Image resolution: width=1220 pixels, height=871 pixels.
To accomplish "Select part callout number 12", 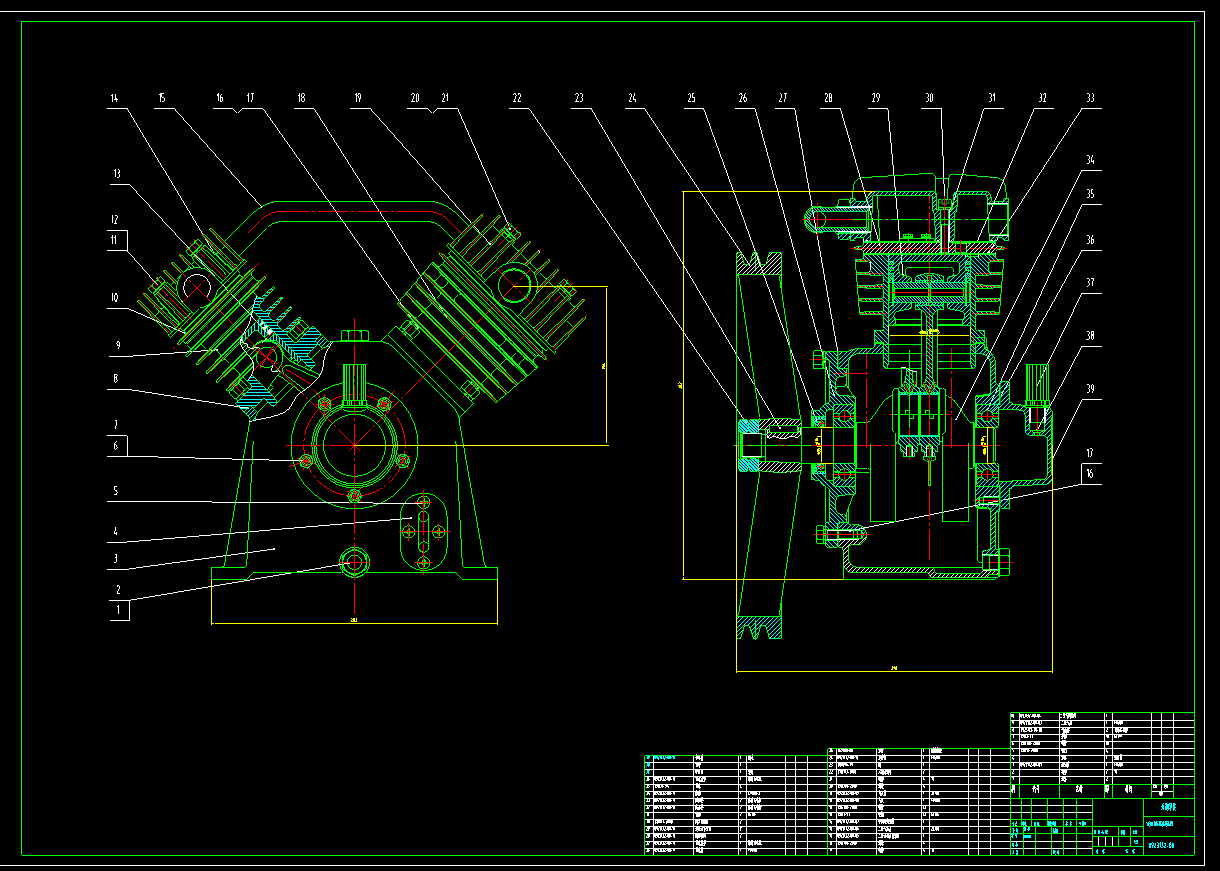I will pos(116,219).
